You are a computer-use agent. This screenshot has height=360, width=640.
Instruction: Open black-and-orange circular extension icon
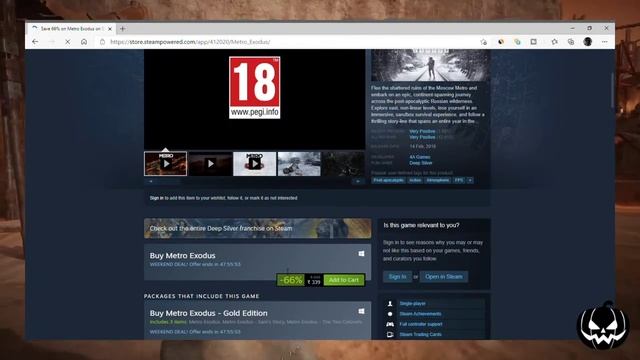point(501,42)
